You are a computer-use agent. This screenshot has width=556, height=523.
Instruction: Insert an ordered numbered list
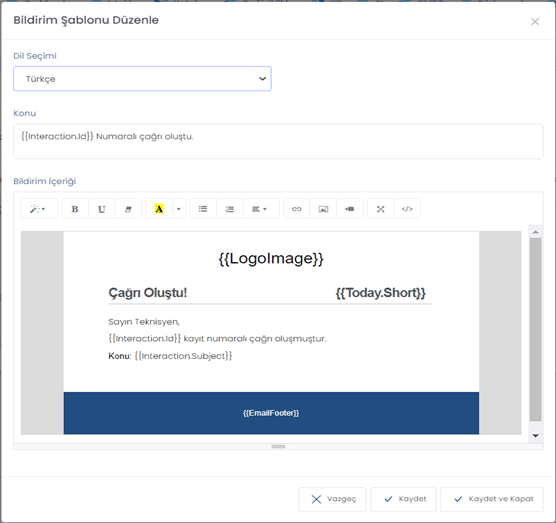229,209
